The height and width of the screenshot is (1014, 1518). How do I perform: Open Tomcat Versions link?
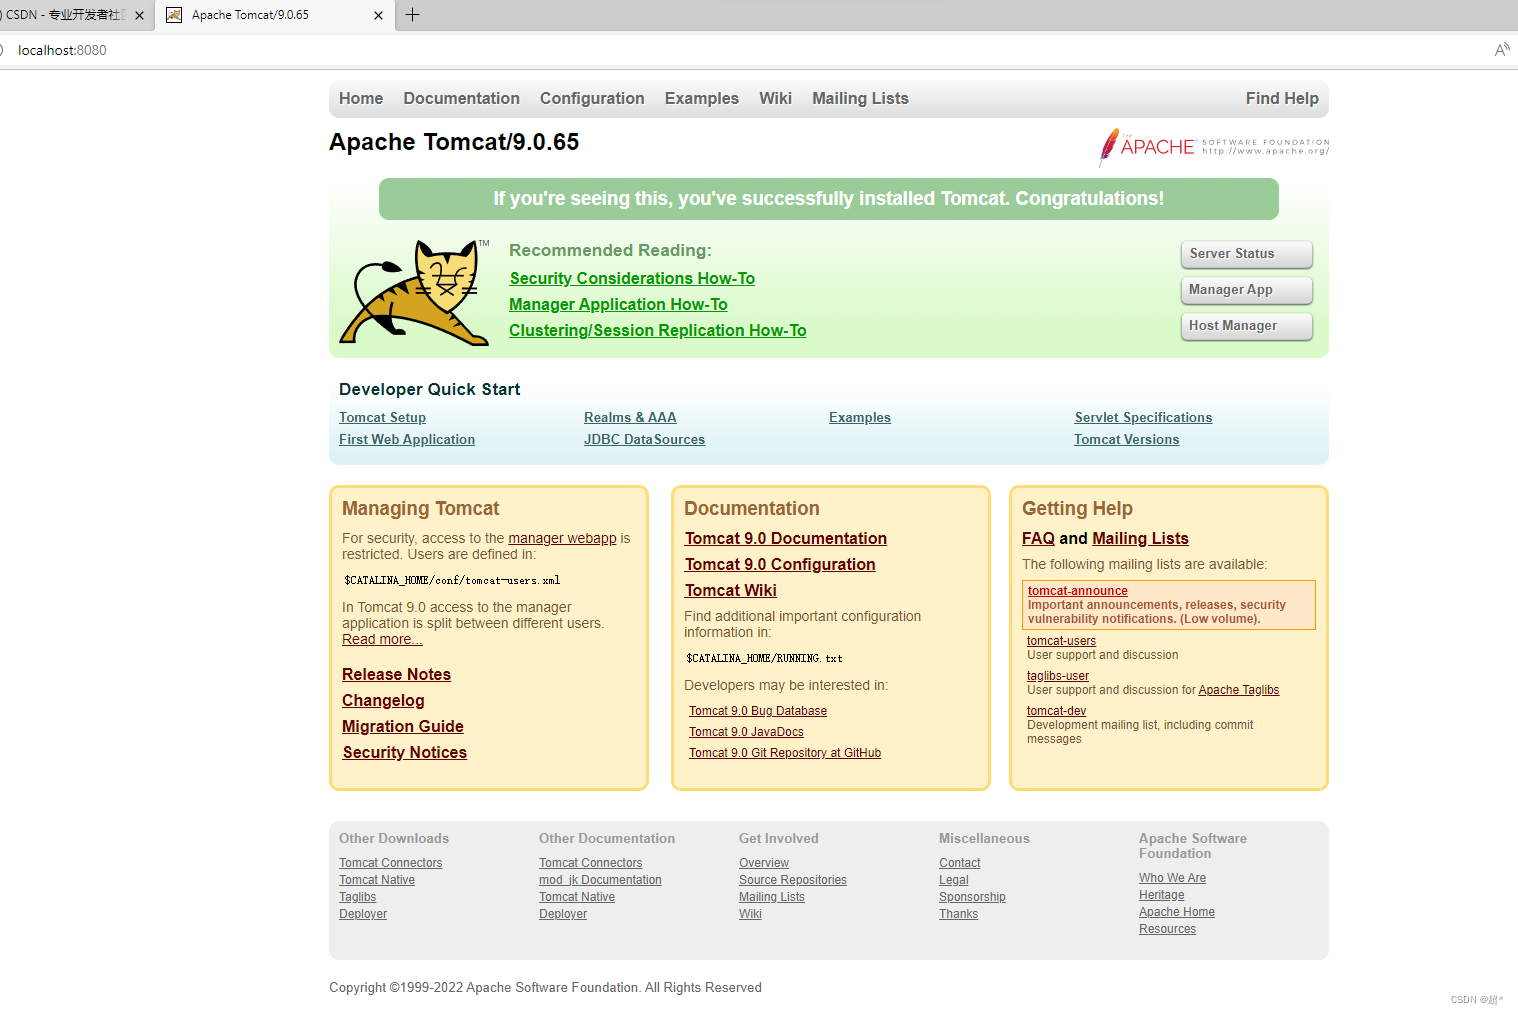[1126, 439]
